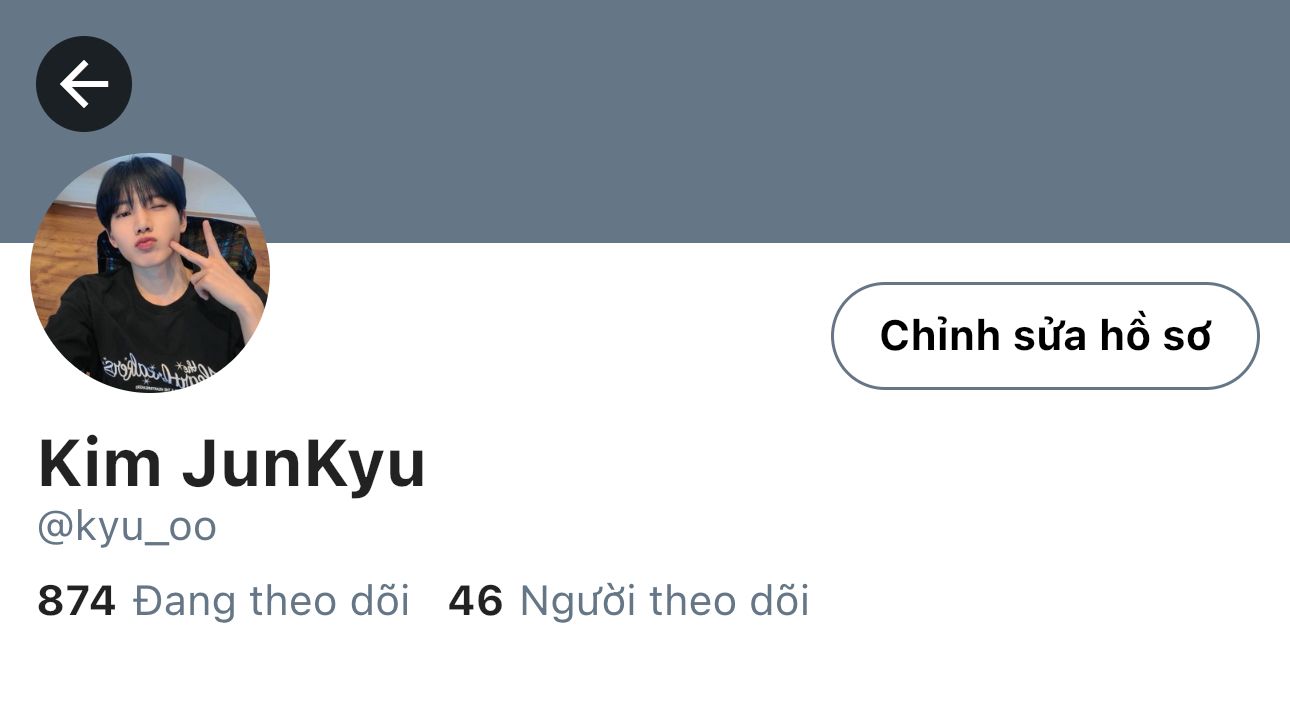This screenshot has height=713, width=1290.
Task: Tap the Người theo dõi label
Action: (x=665, y=601)
